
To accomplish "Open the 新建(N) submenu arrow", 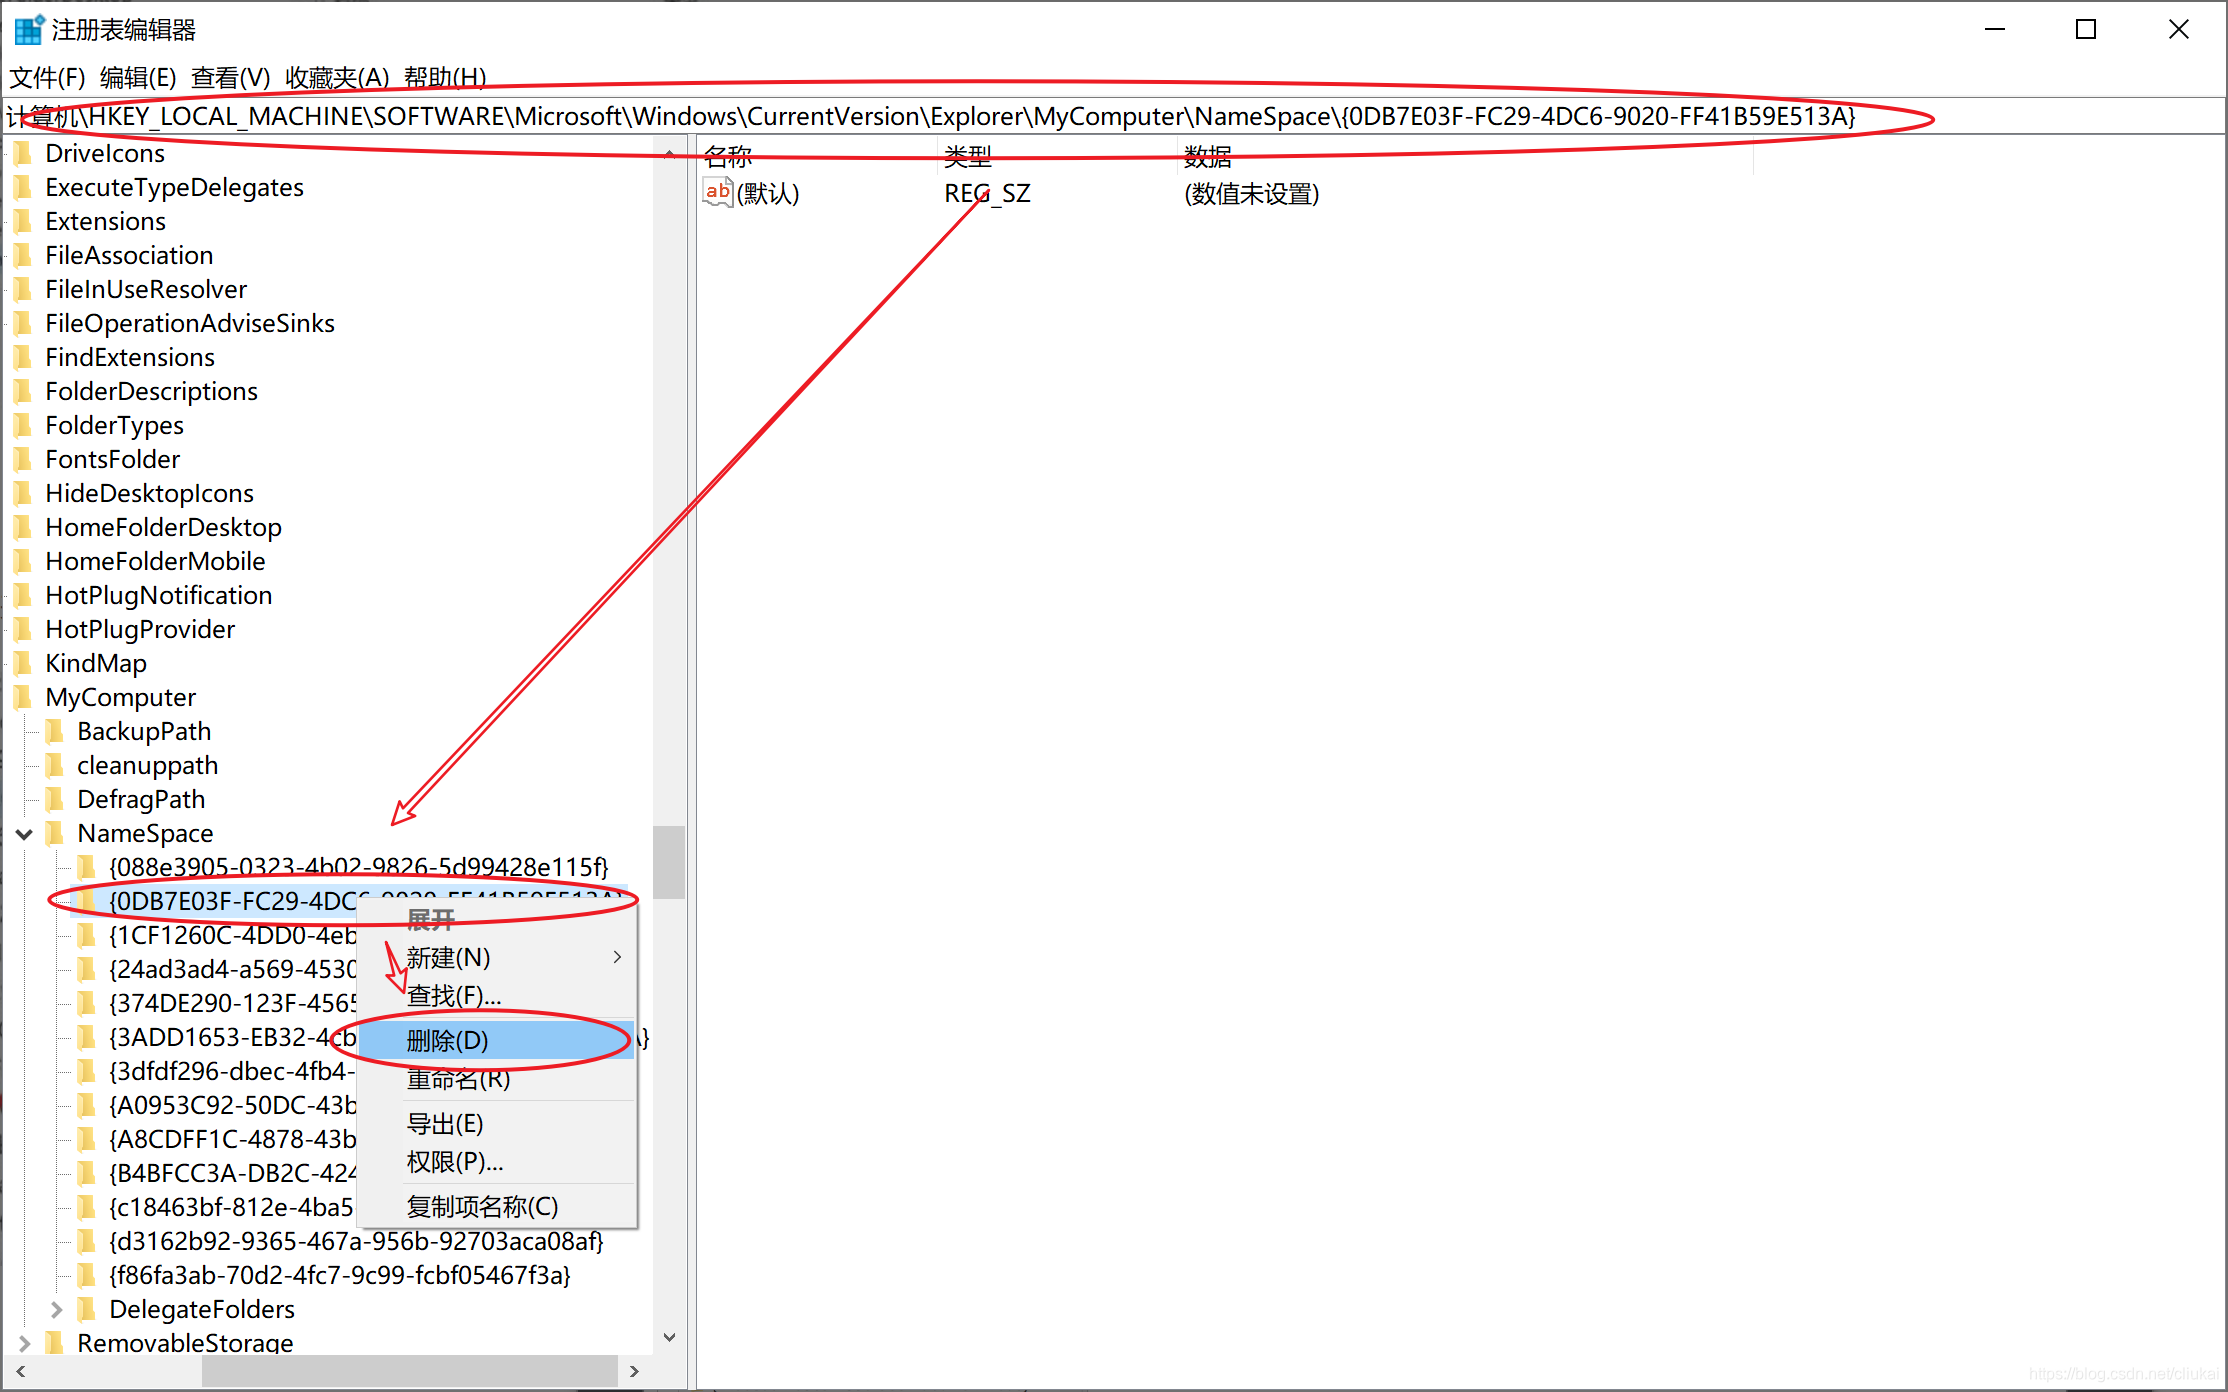I will pyautogui.click(x=617, y=957).
